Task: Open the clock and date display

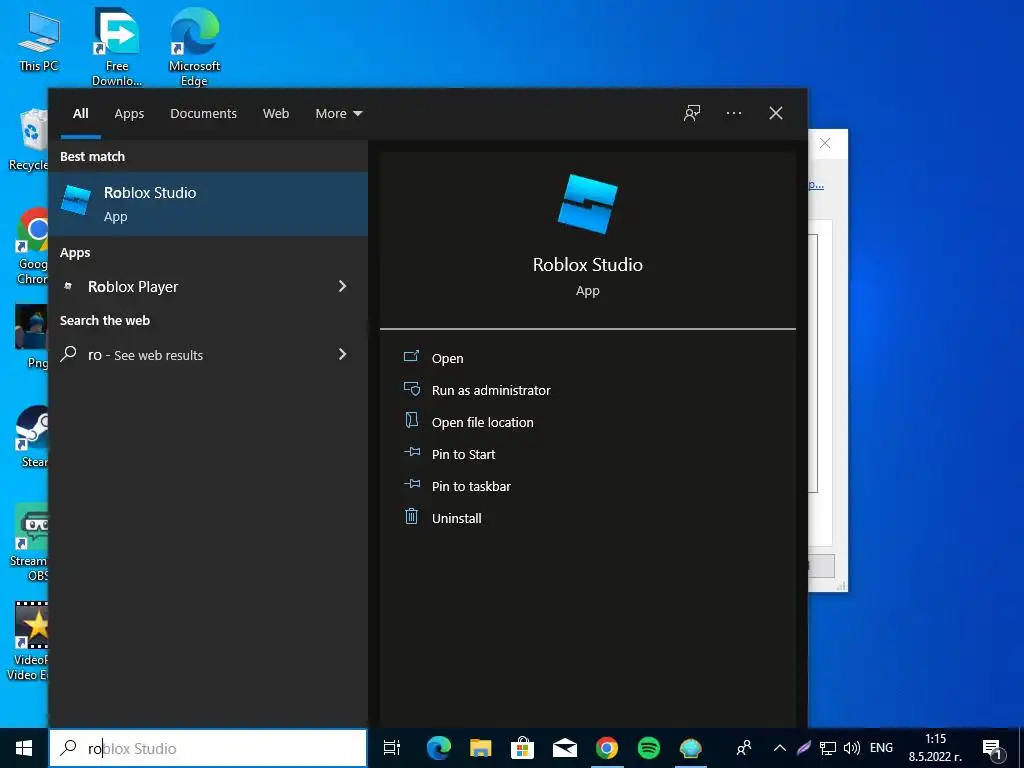Action: [935, 748]
